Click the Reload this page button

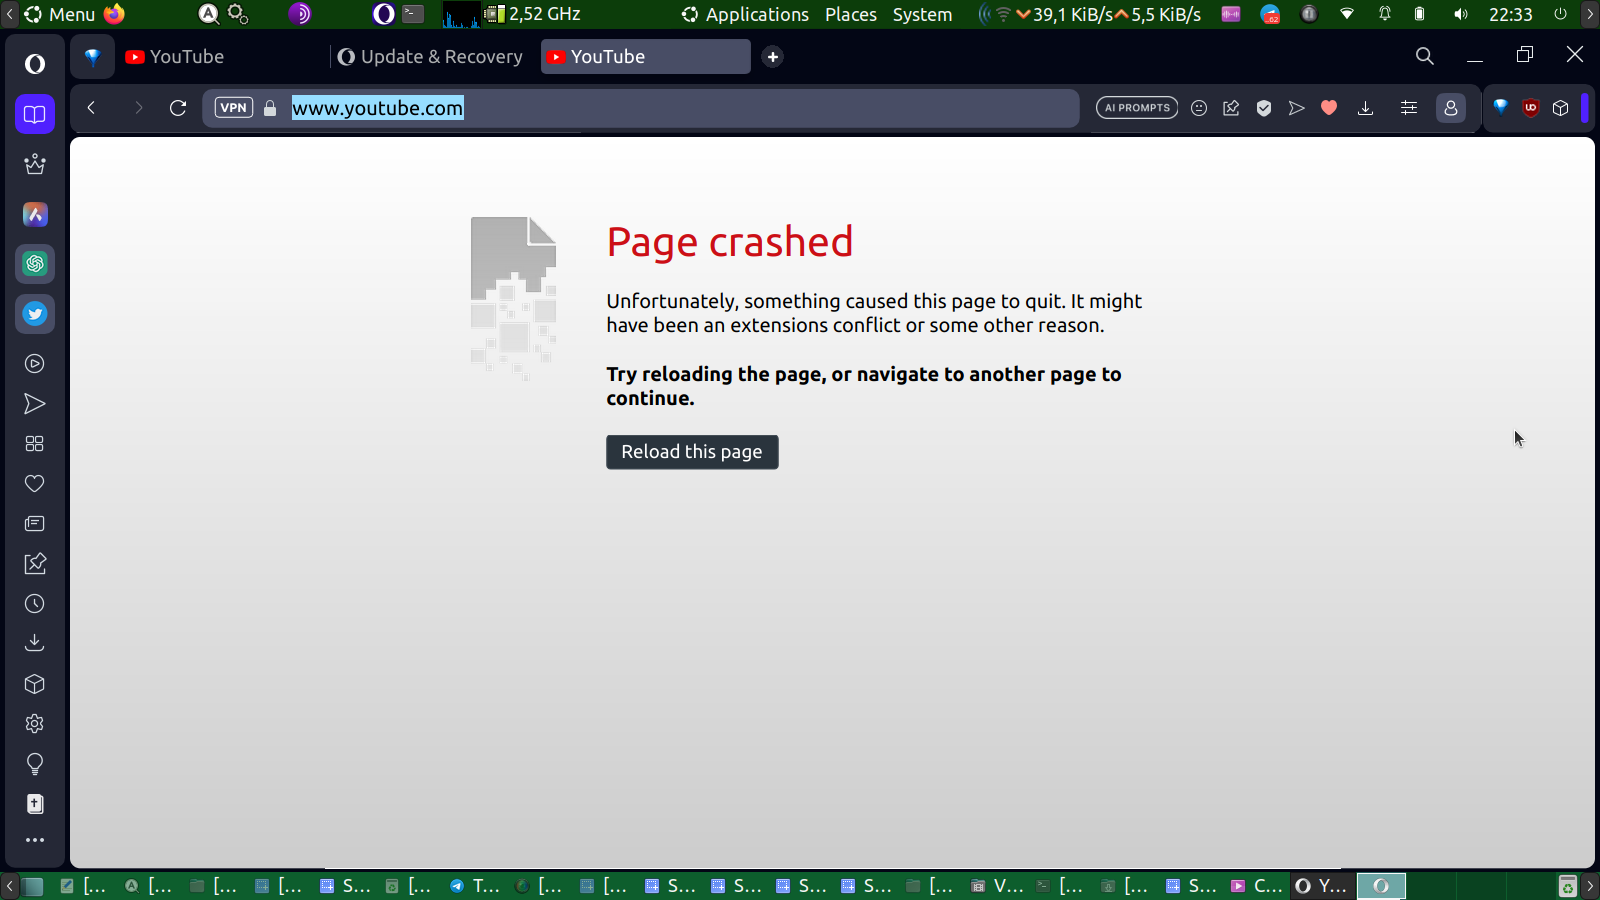[x=692, y=452]
